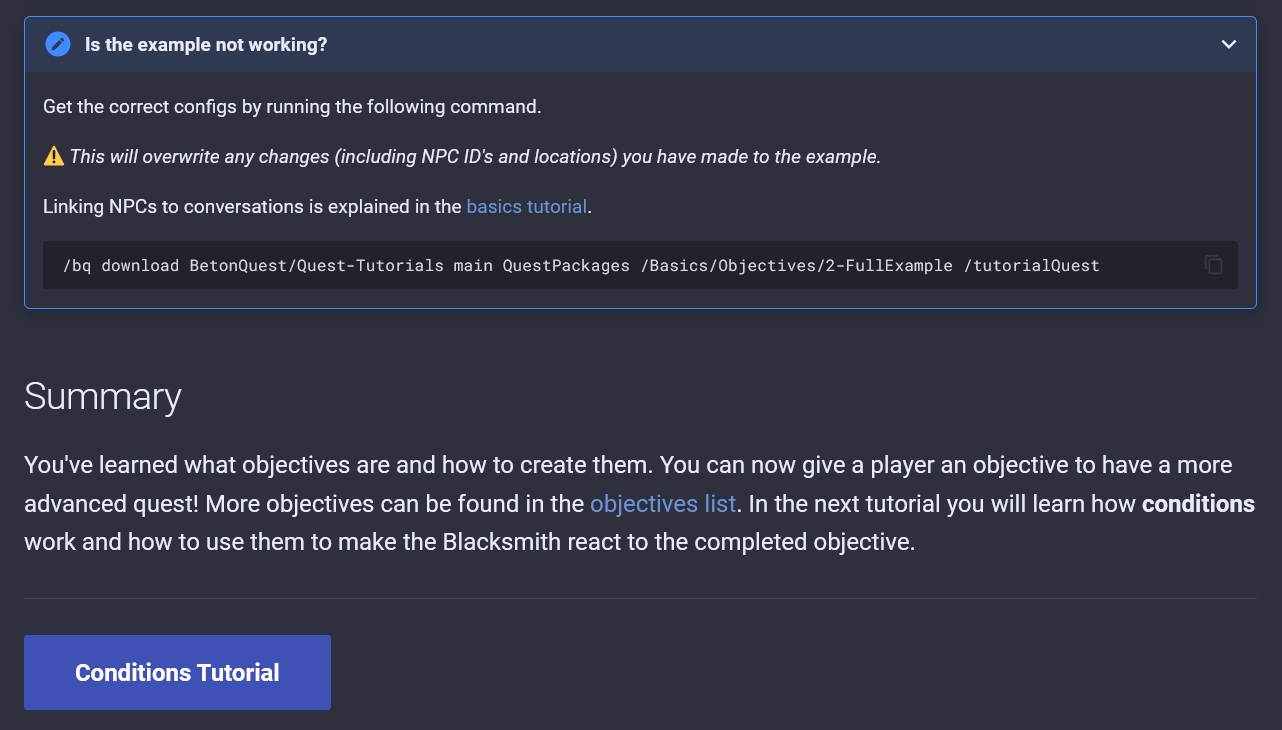Click inside the /bq download code block
Viewport: 1282px width, 730px height.
click(x=640, y=265)
